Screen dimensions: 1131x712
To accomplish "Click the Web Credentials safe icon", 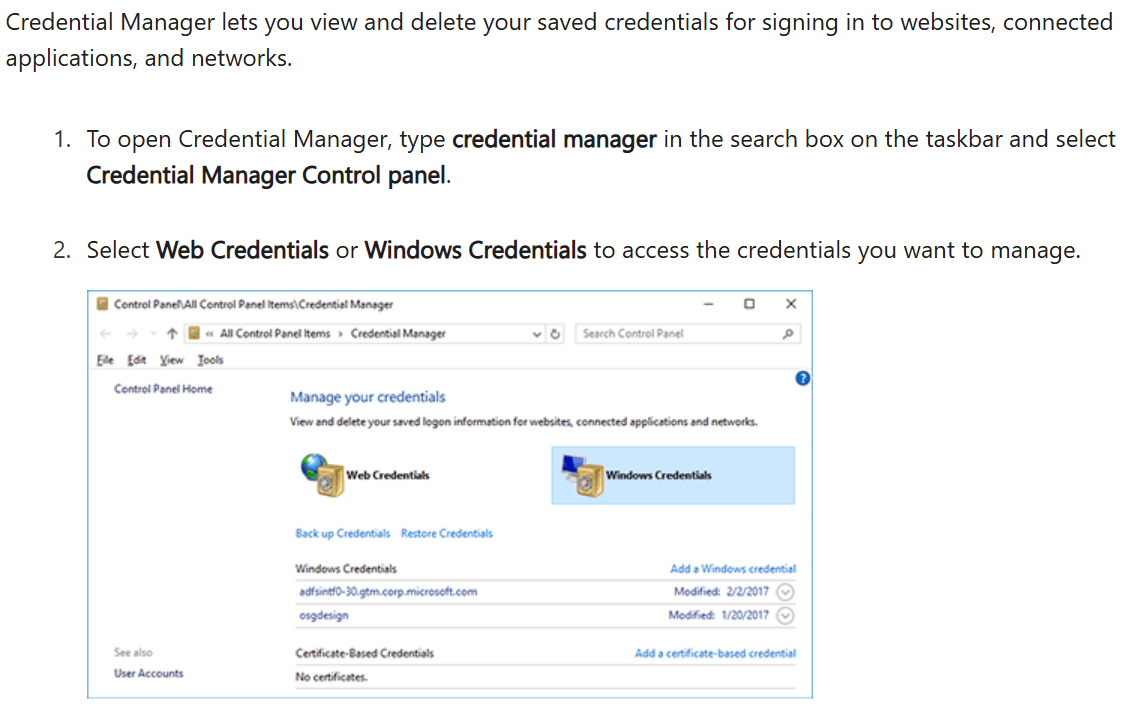I will [322, 475].
